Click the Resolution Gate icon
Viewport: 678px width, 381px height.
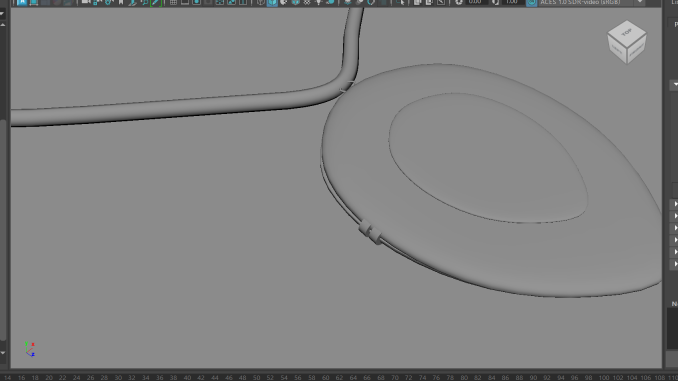pyautogui.click(x=196, y=2)
